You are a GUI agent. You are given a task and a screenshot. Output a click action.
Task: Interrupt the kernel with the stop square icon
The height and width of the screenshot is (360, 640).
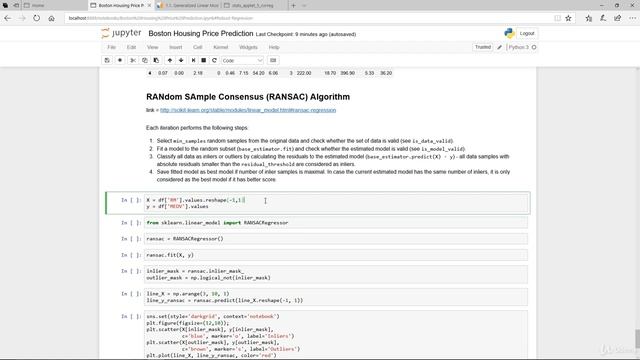click(204, 60)
